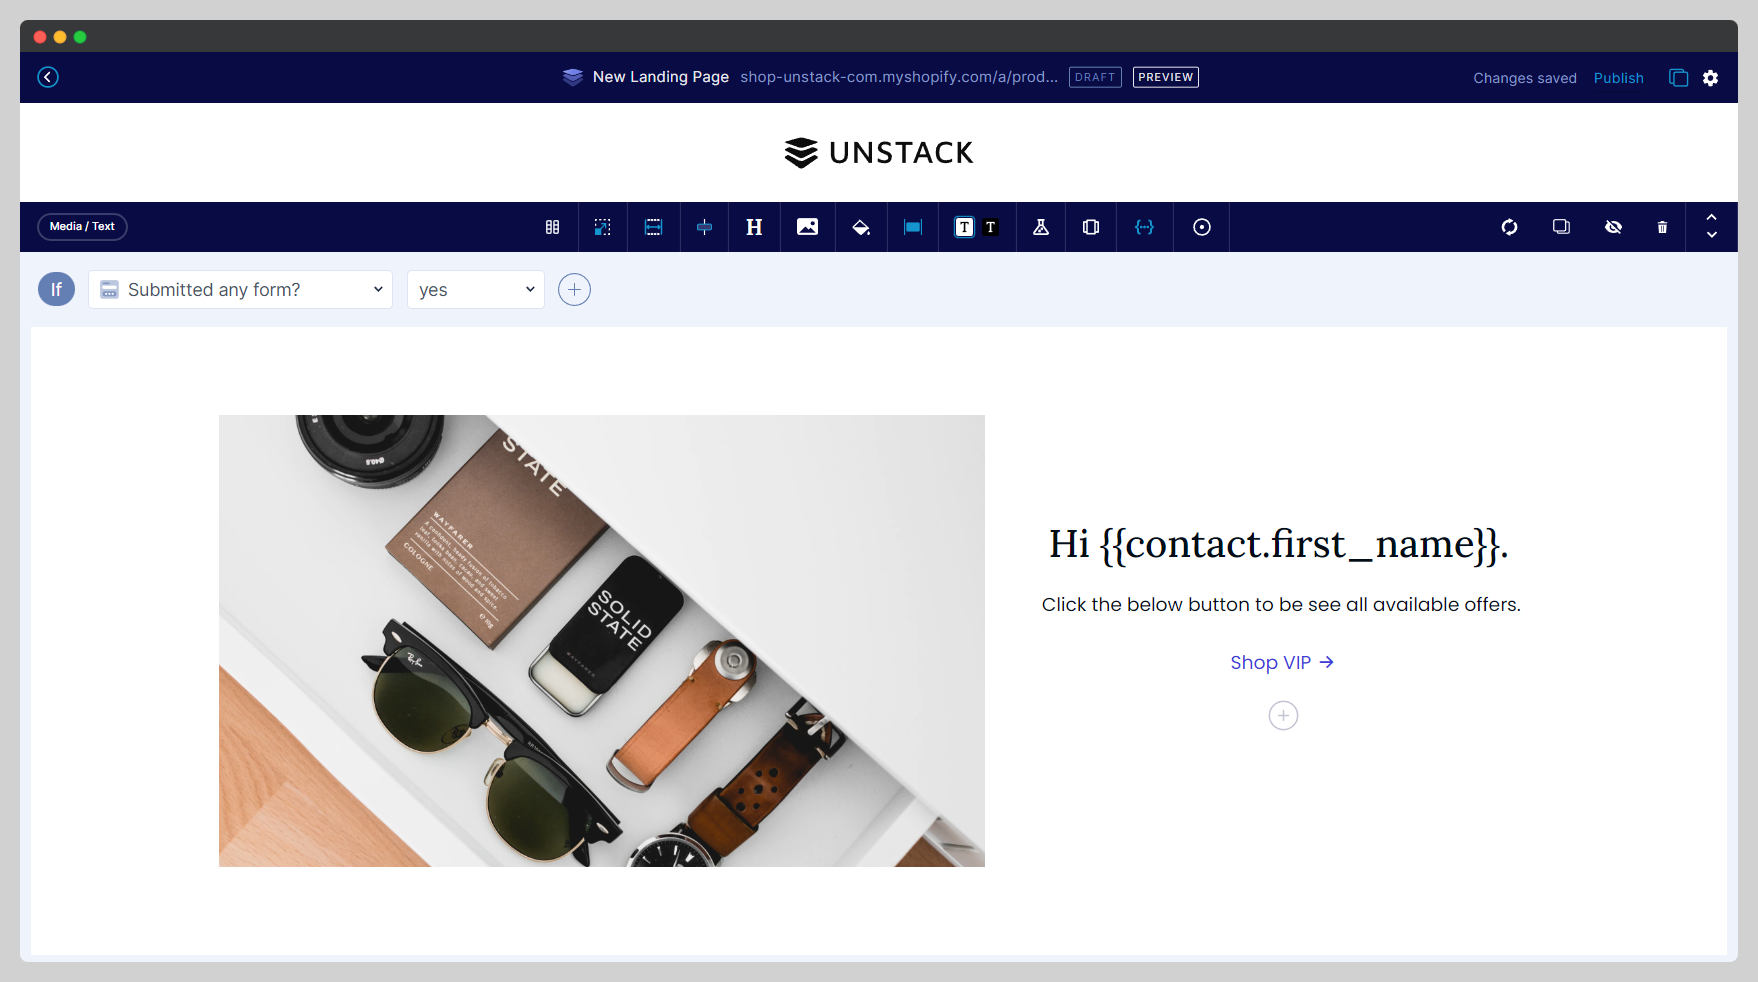Viewport: 1758px width, 982px height.
Task: Click the Image icon in the section toolbar
Action: (x=807, y=227)
